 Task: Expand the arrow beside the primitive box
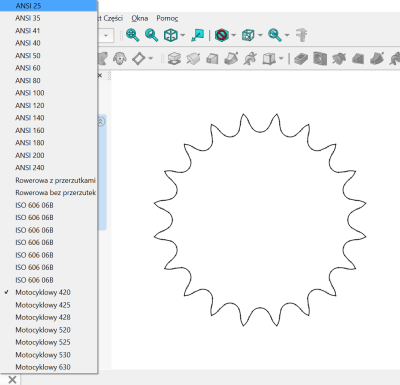281,59
